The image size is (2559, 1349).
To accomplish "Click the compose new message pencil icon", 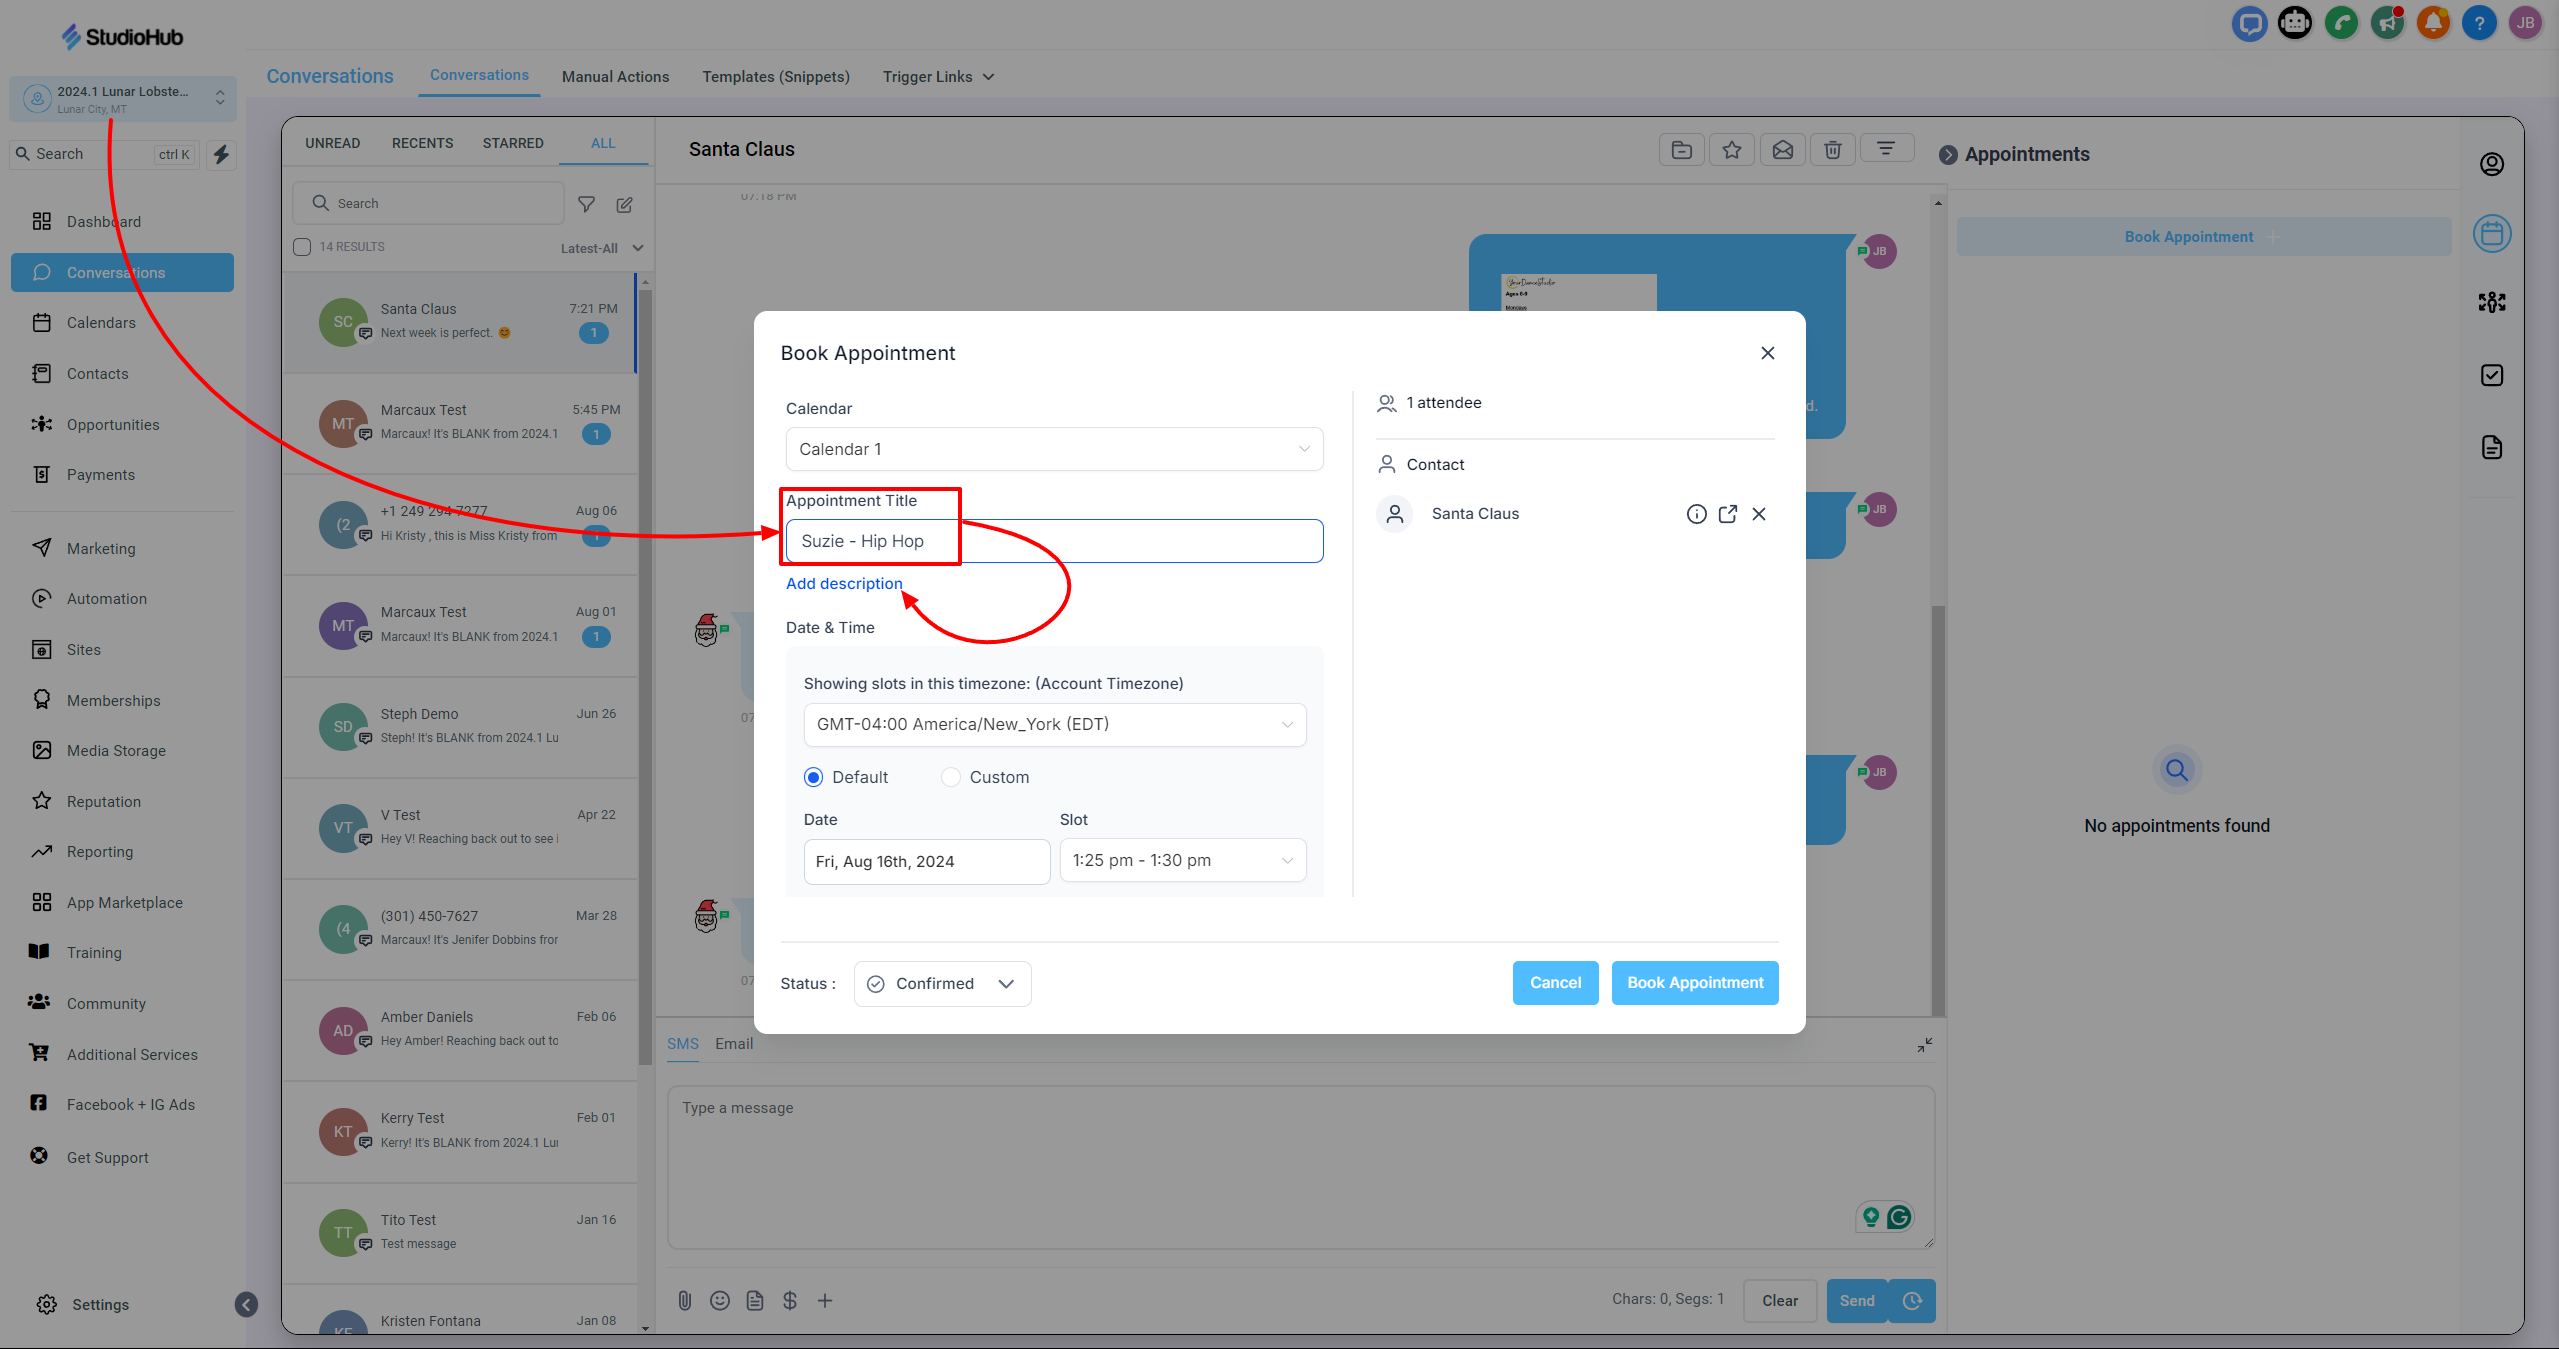I will [x=625, y=204].
